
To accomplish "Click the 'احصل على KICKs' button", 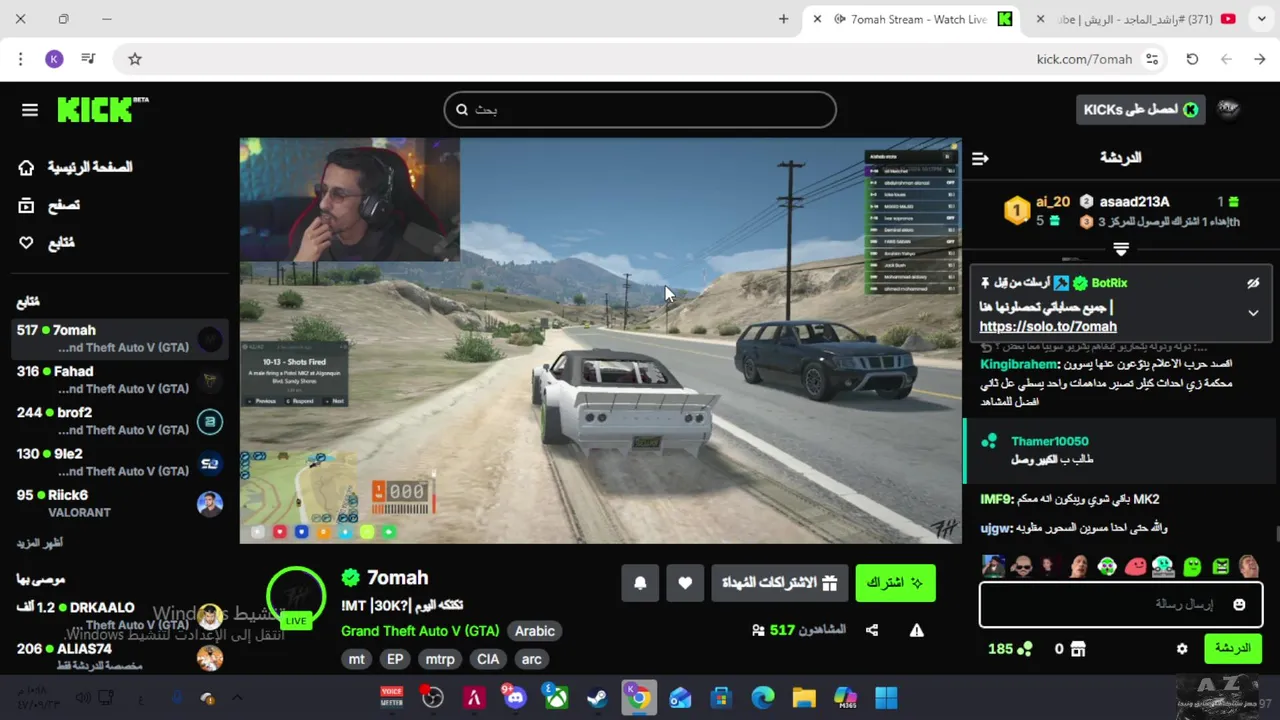I will coord(1141,110).
